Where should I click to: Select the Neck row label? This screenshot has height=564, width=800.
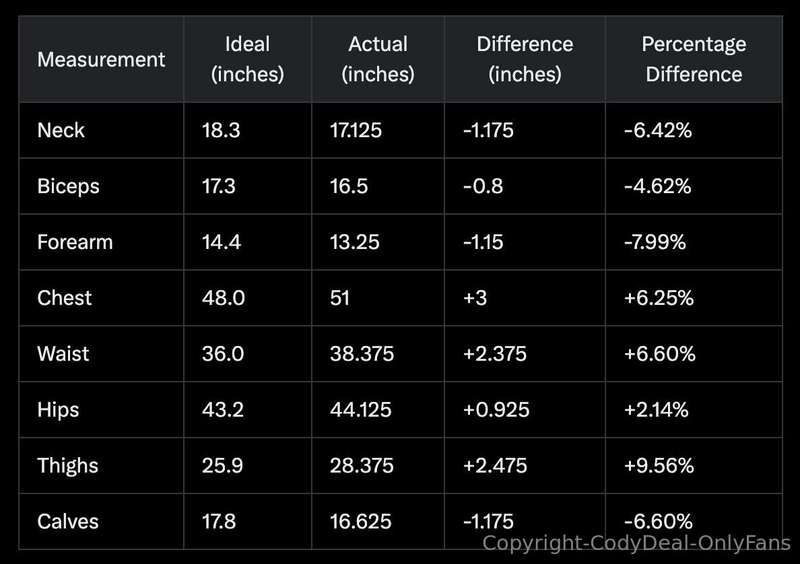(61, 130)
